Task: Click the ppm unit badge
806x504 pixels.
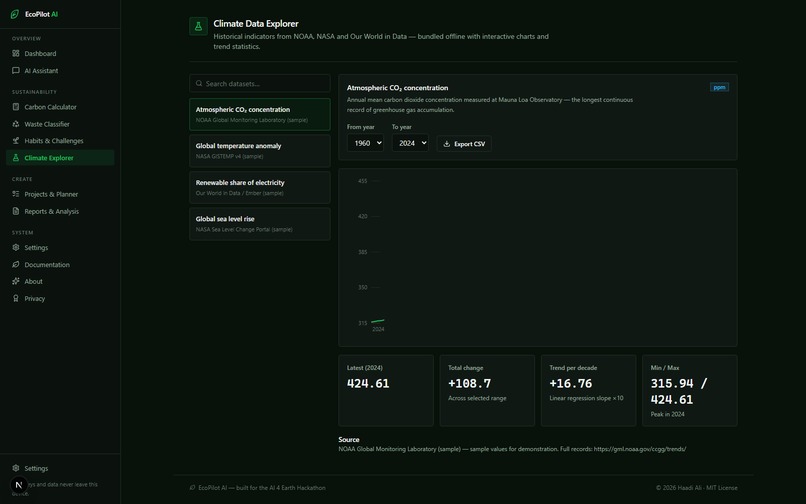Action: [x=719, y=87]
